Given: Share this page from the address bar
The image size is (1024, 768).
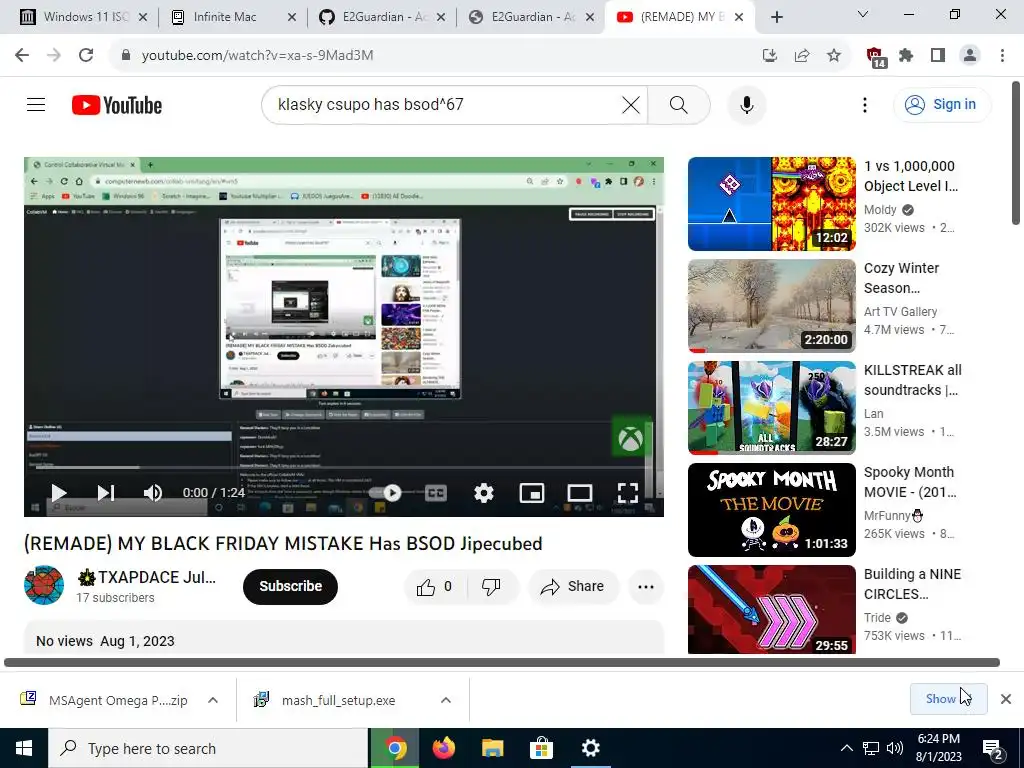Looking at the screenshot, I should (801, 56).
